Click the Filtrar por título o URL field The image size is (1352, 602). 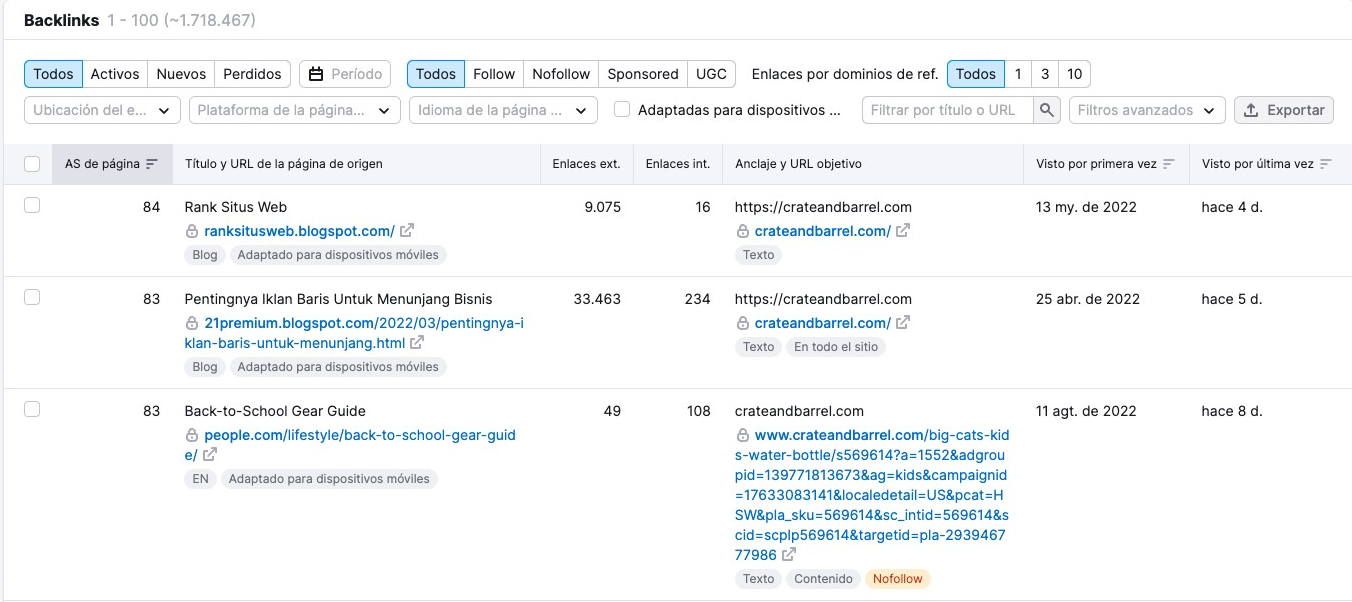pyautogui.click(x=948, y=110)
